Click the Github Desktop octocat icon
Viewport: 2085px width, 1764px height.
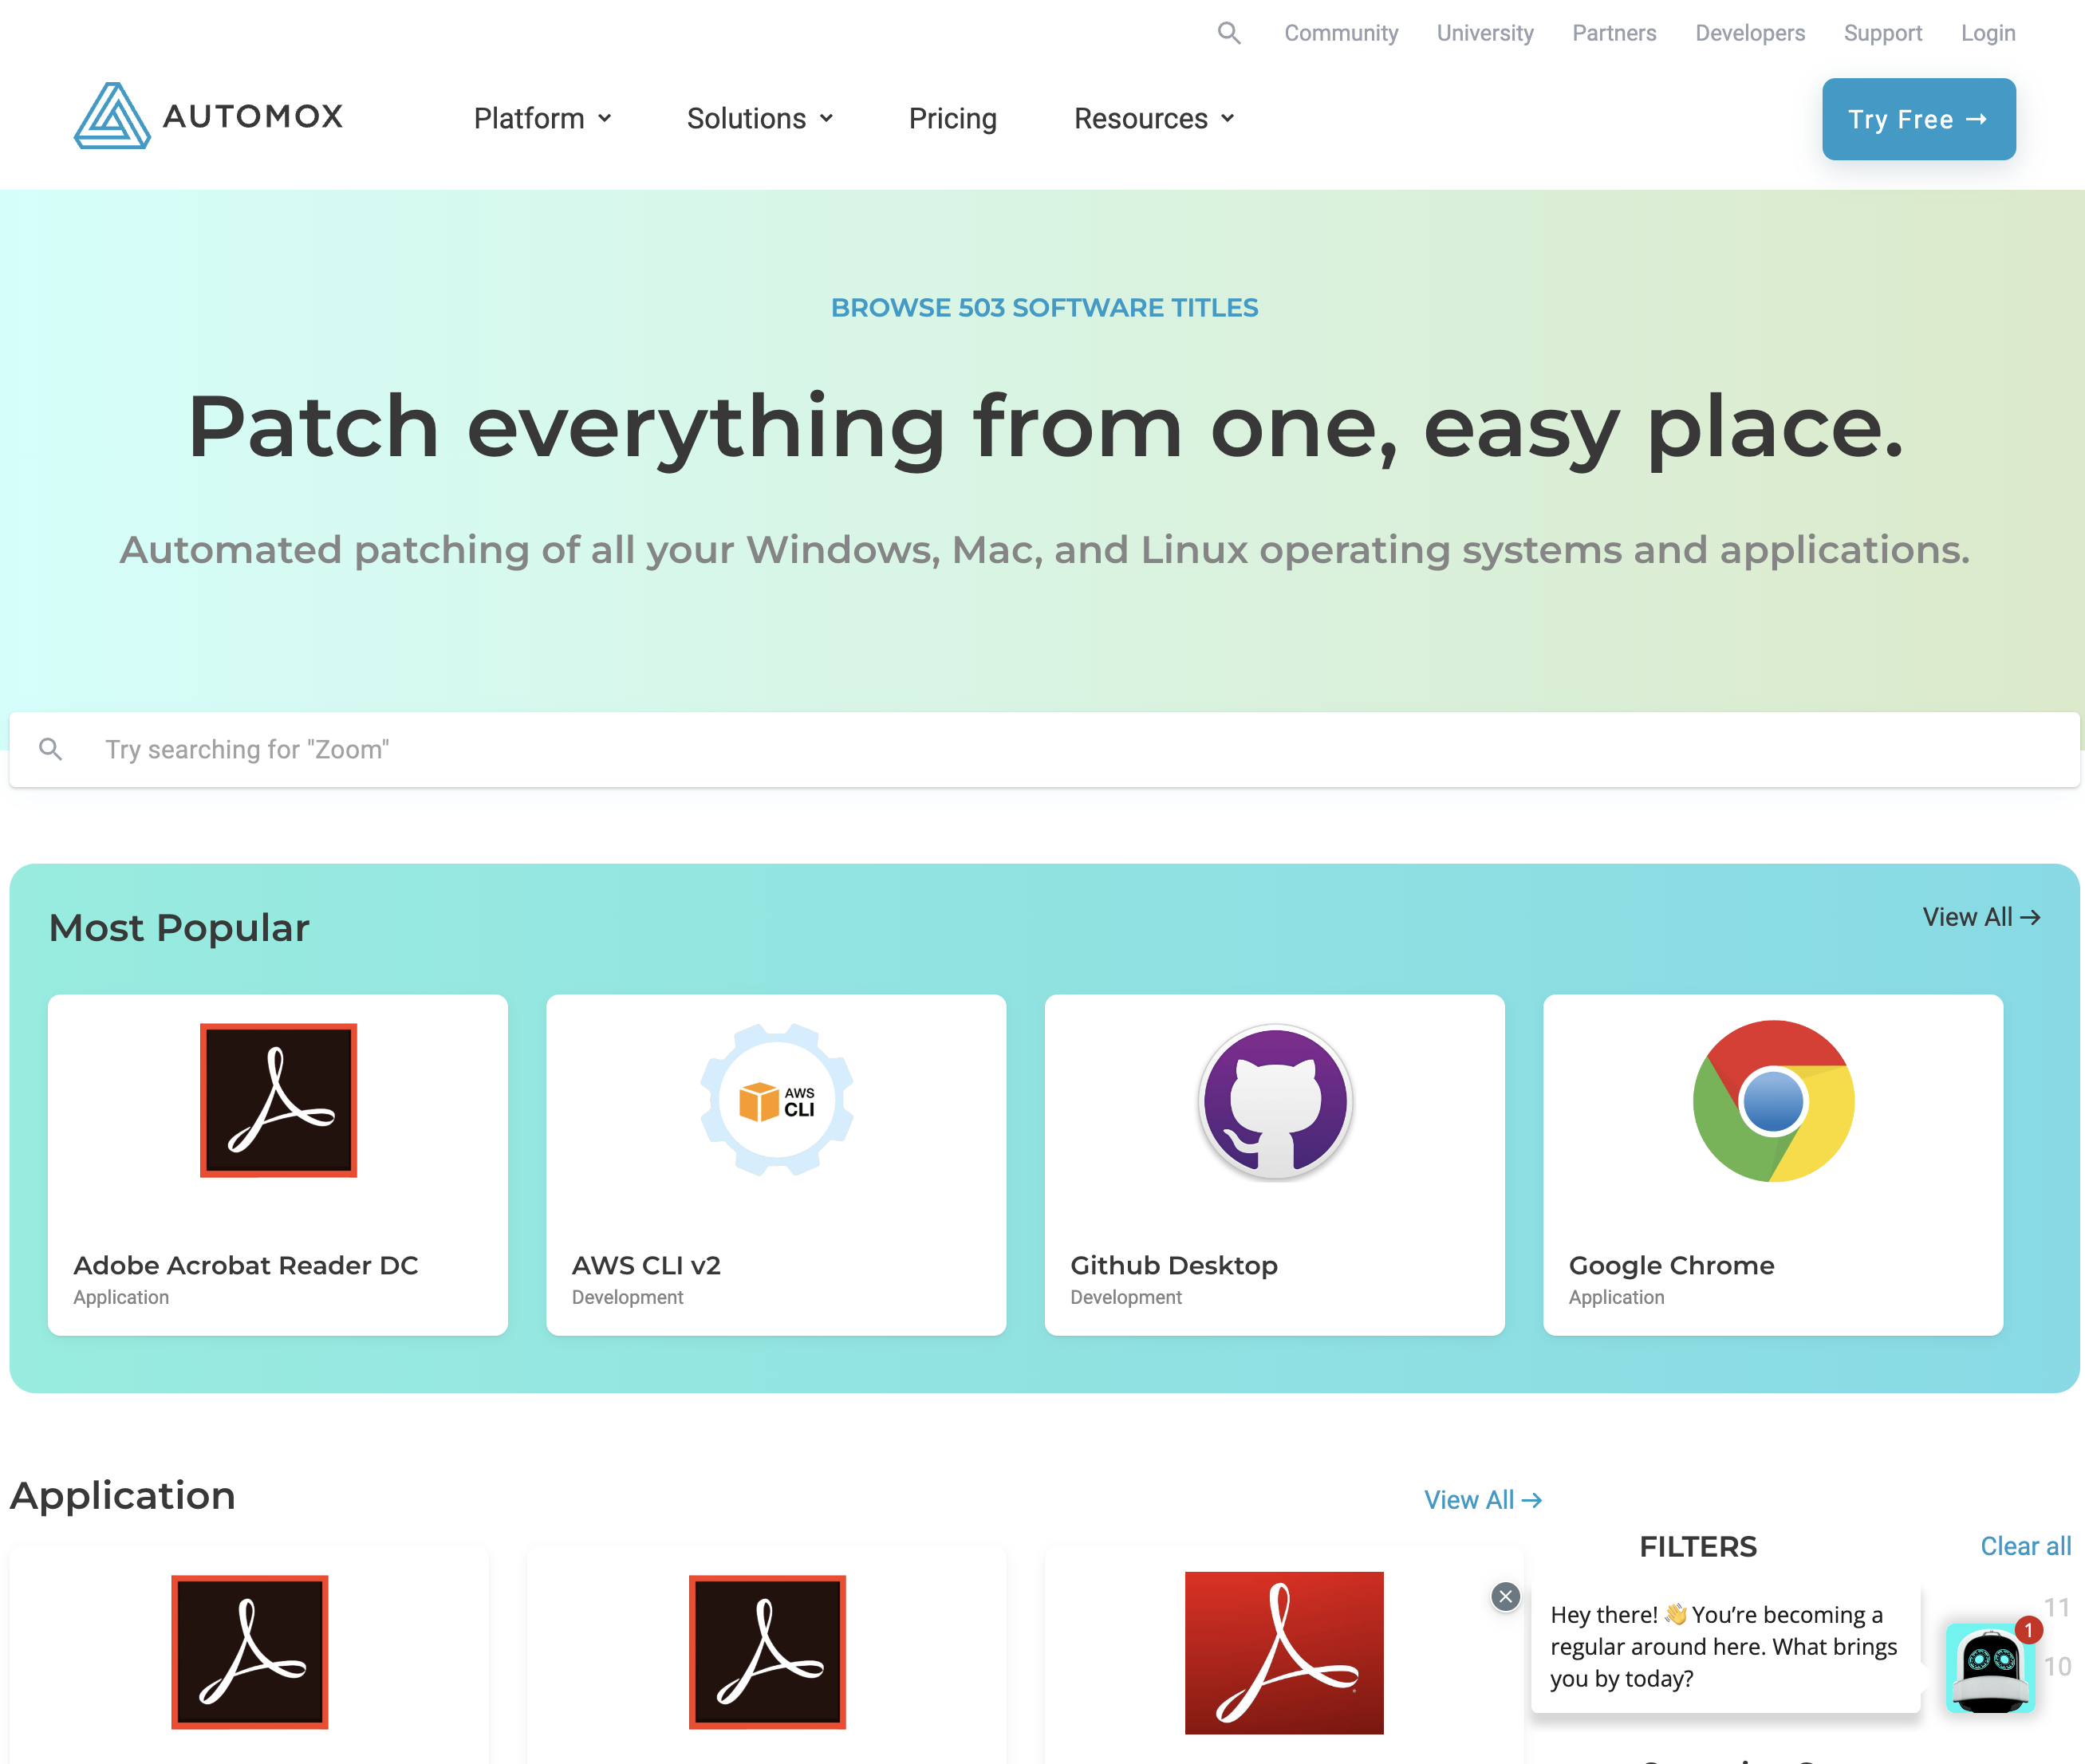[1275, 1100]
